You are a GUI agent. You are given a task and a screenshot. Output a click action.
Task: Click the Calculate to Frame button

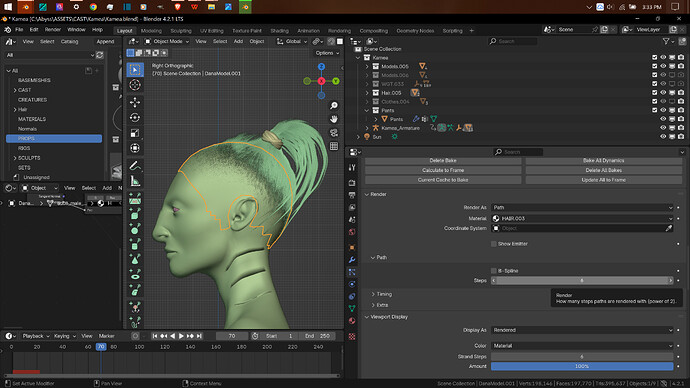click(443, 170)
